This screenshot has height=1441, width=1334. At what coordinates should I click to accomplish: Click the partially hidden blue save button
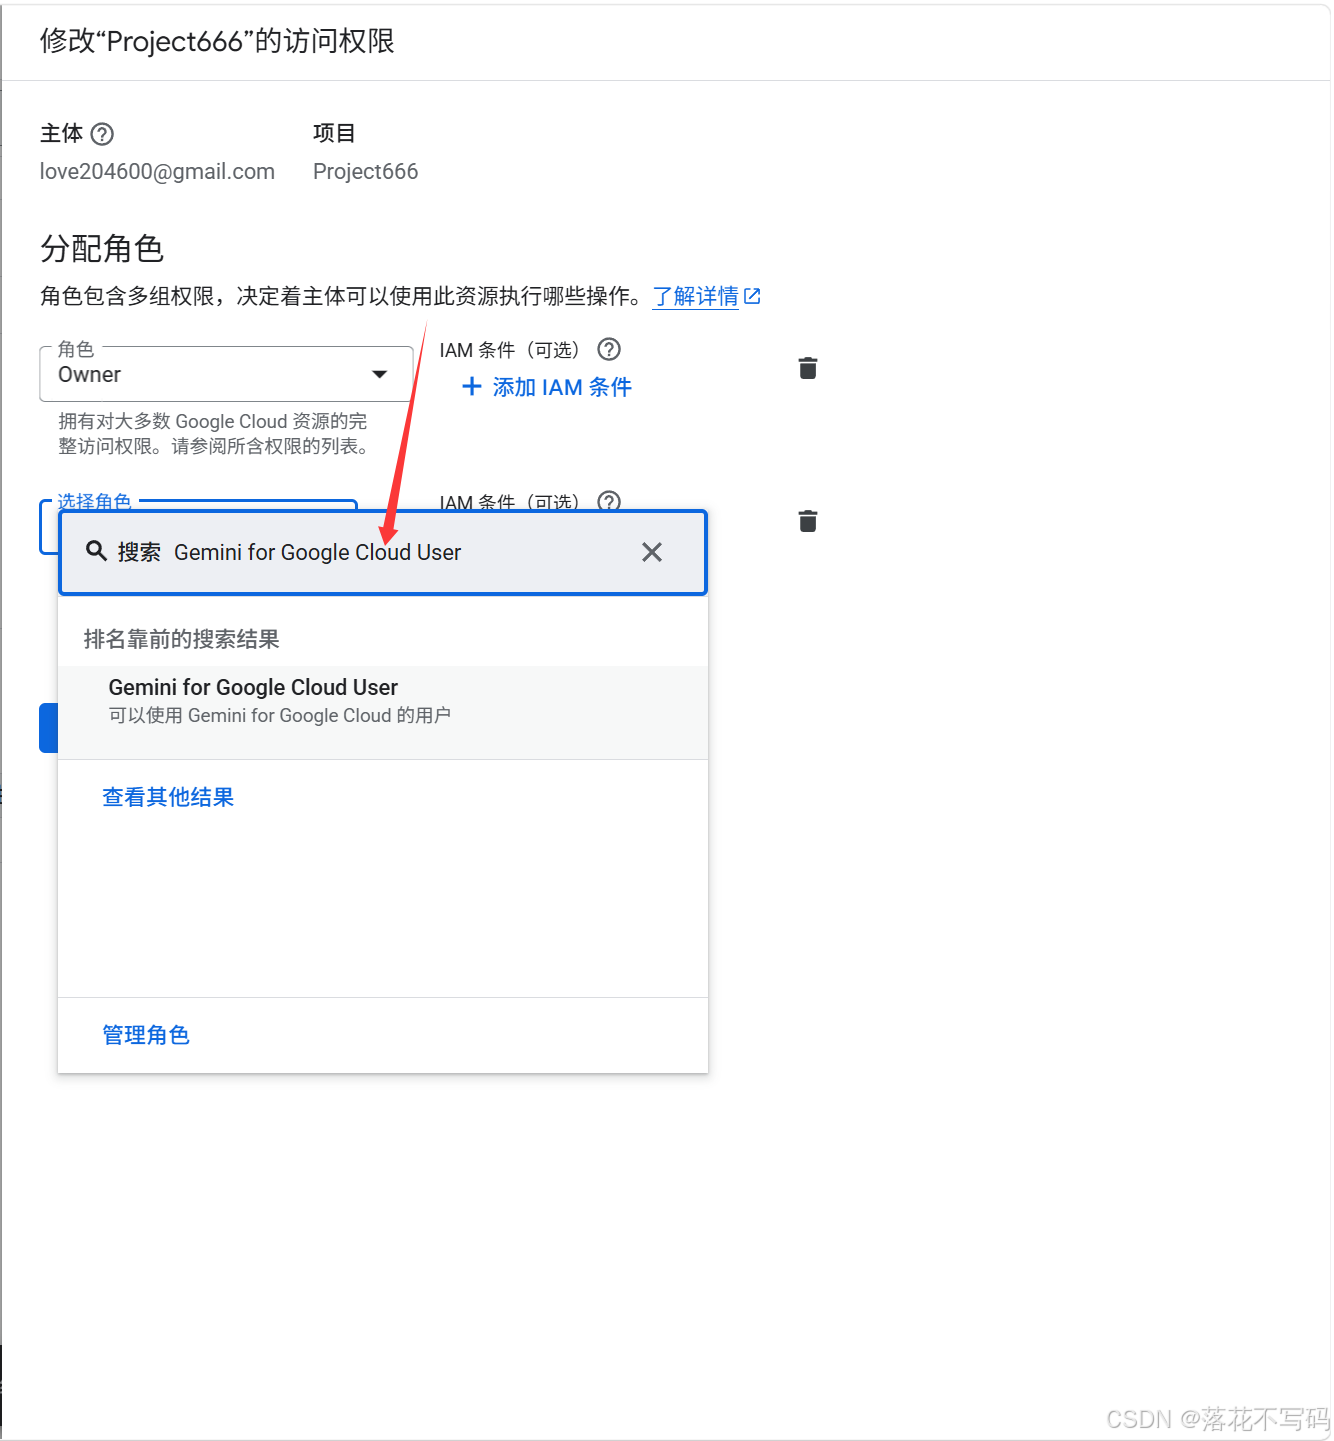[x=48, y=728]
